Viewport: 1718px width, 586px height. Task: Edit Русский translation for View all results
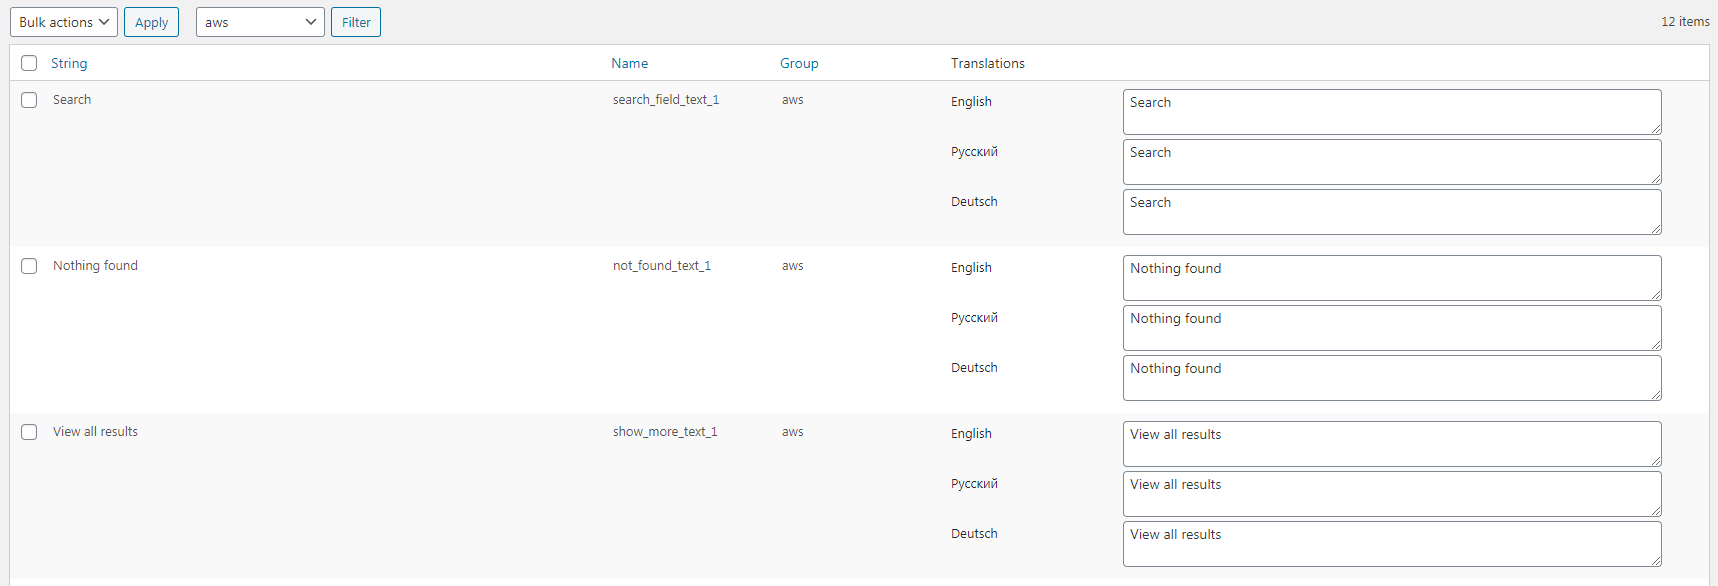1392,494
